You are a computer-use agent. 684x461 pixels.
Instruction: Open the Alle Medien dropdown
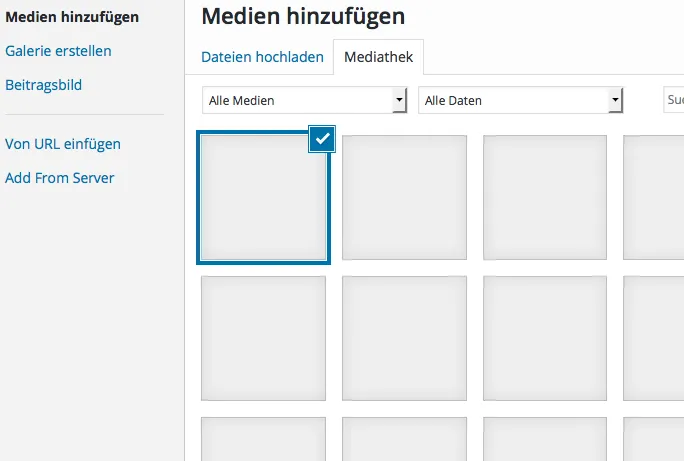pos(304,100)
